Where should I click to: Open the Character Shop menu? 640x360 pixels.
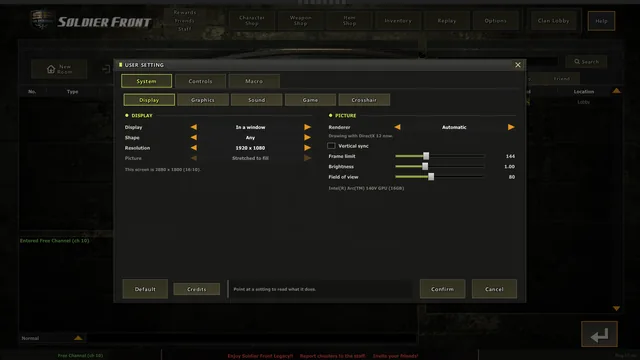pos(252,20)
